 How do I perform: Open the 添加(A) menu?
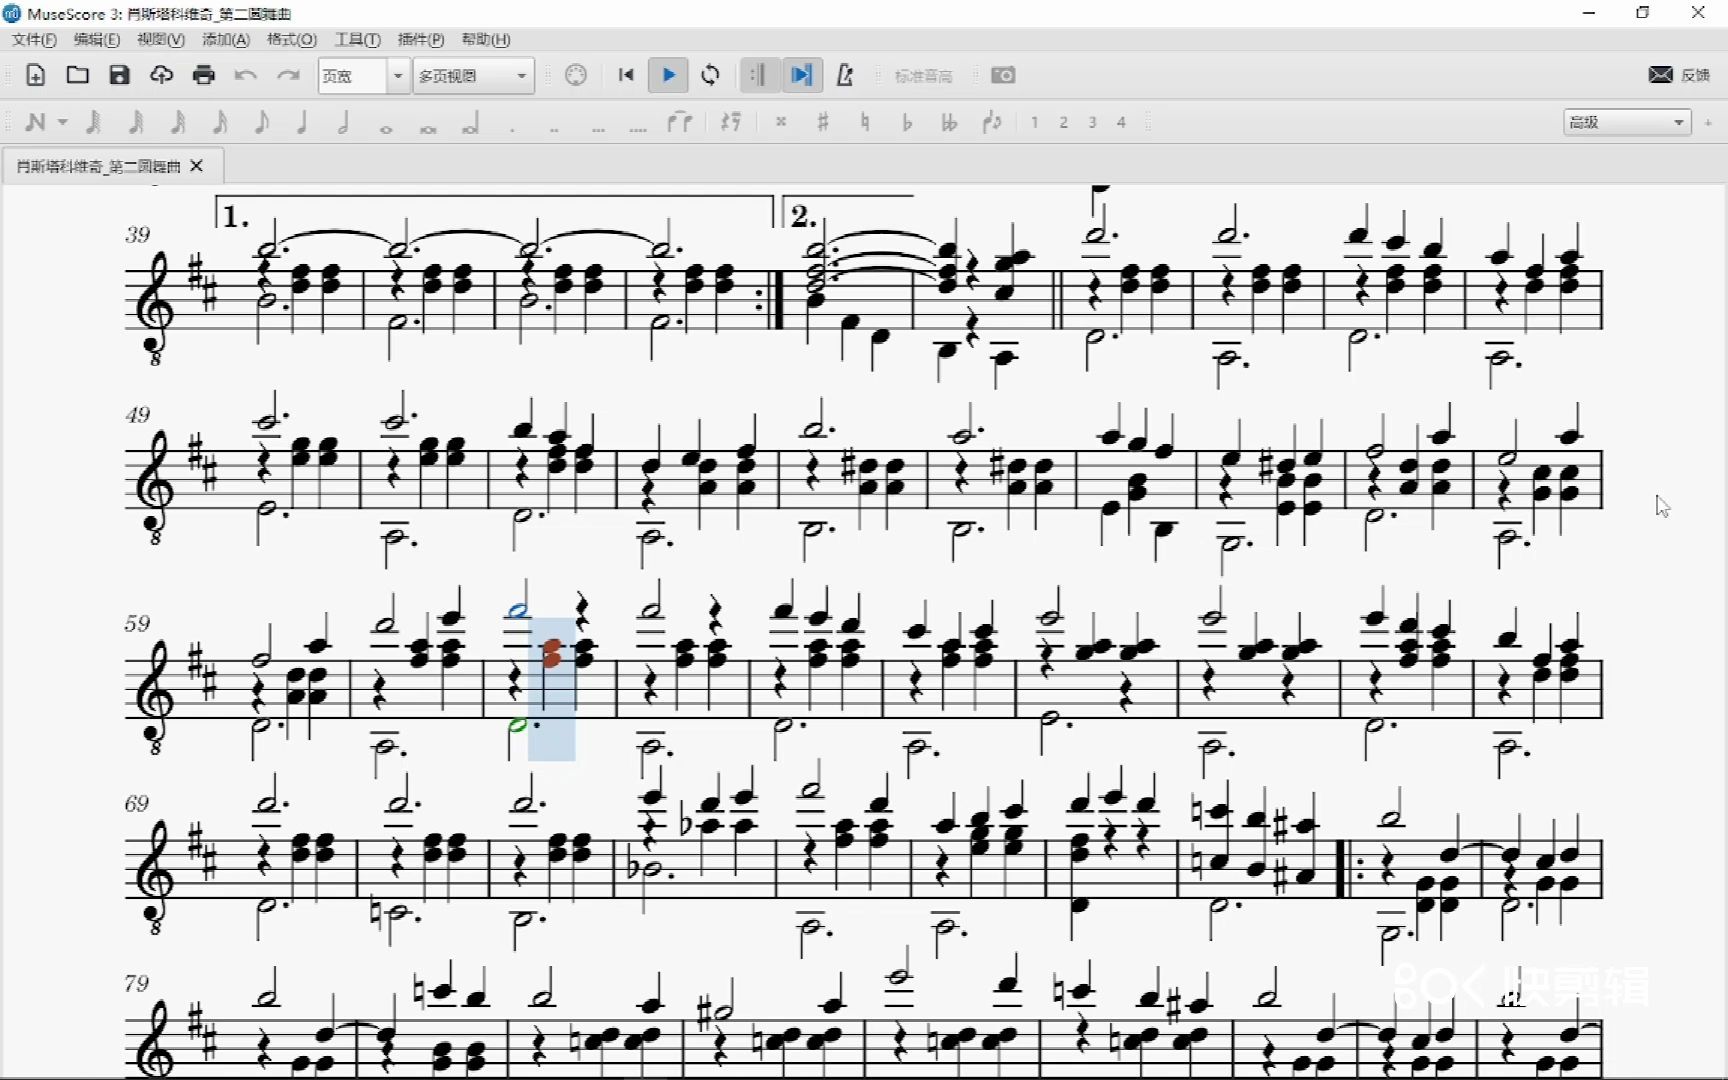pyautogui.click(x=226, y=39)
